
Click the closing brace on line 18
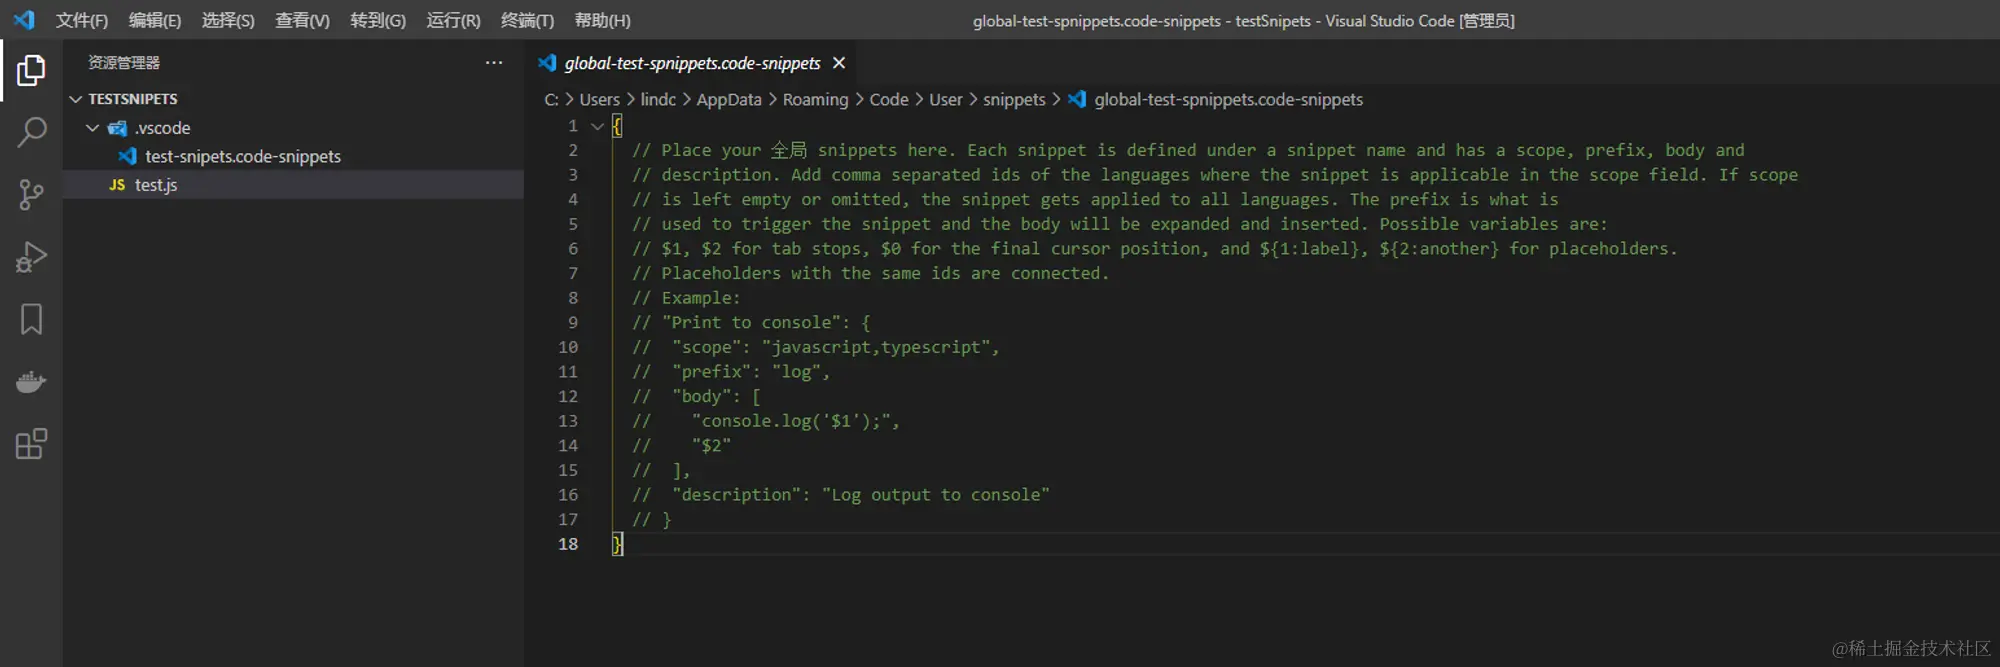point(617,544)
